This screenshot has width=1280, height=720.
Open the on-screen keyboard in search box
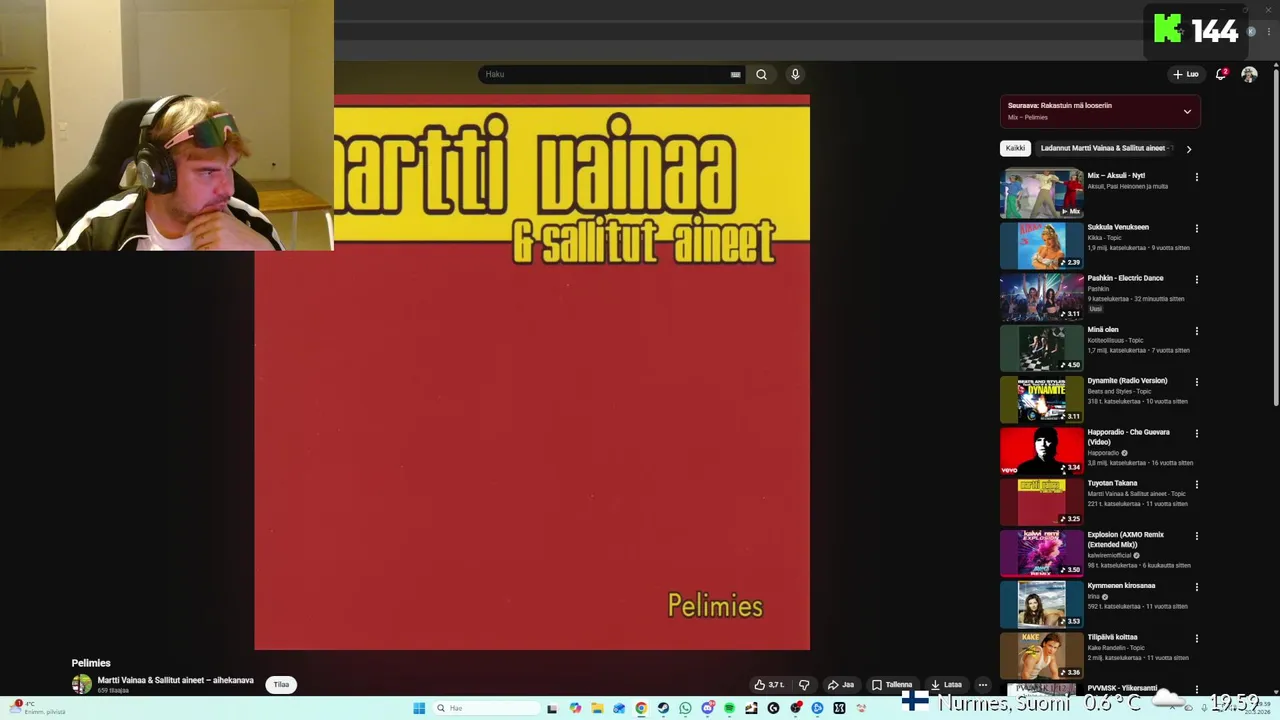click(x=735, y=74)
